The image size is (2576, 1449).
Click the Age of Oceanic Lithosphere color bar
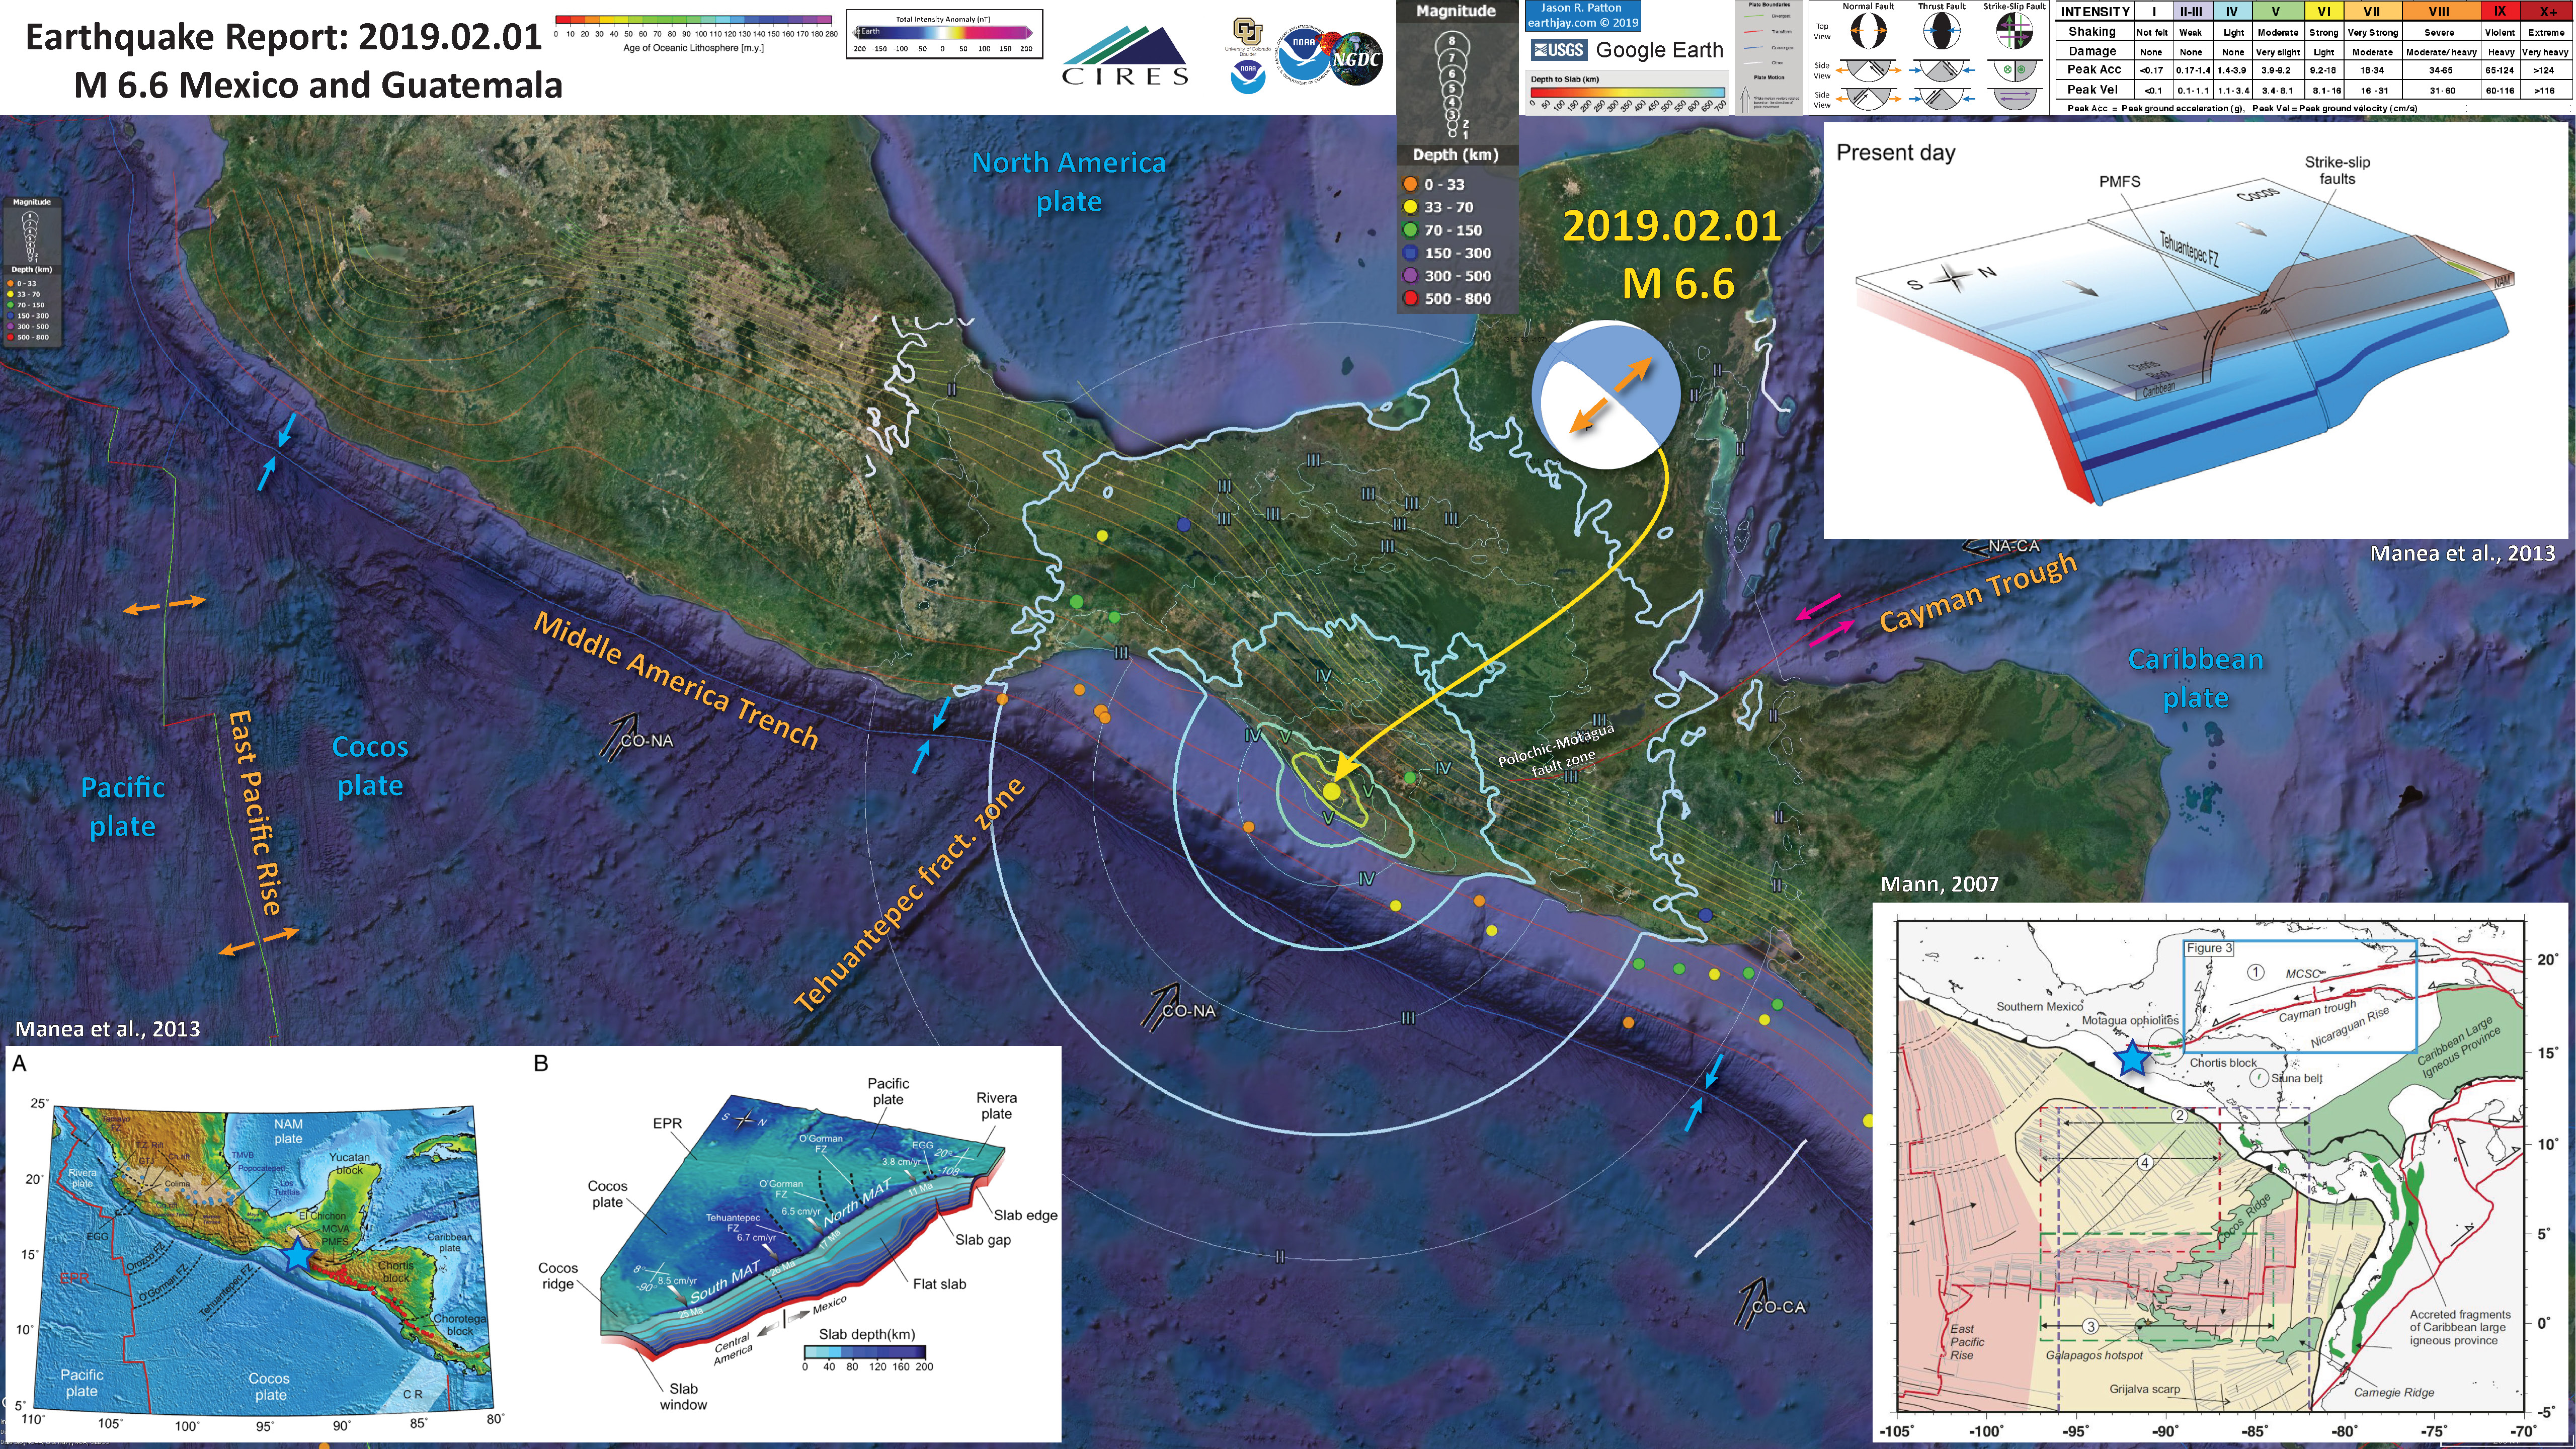click(693, 20)
